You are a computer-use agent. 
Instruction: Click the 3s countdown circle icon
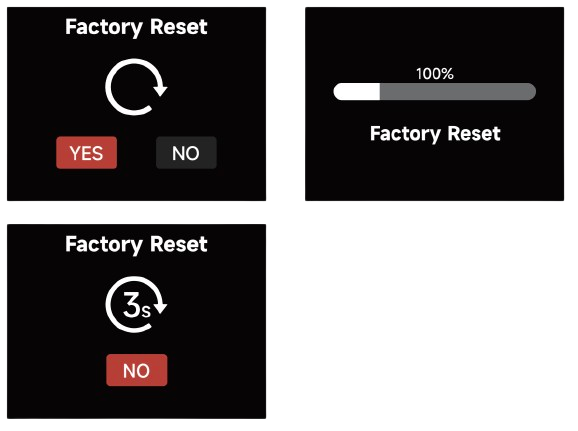(x=136, y=305)
